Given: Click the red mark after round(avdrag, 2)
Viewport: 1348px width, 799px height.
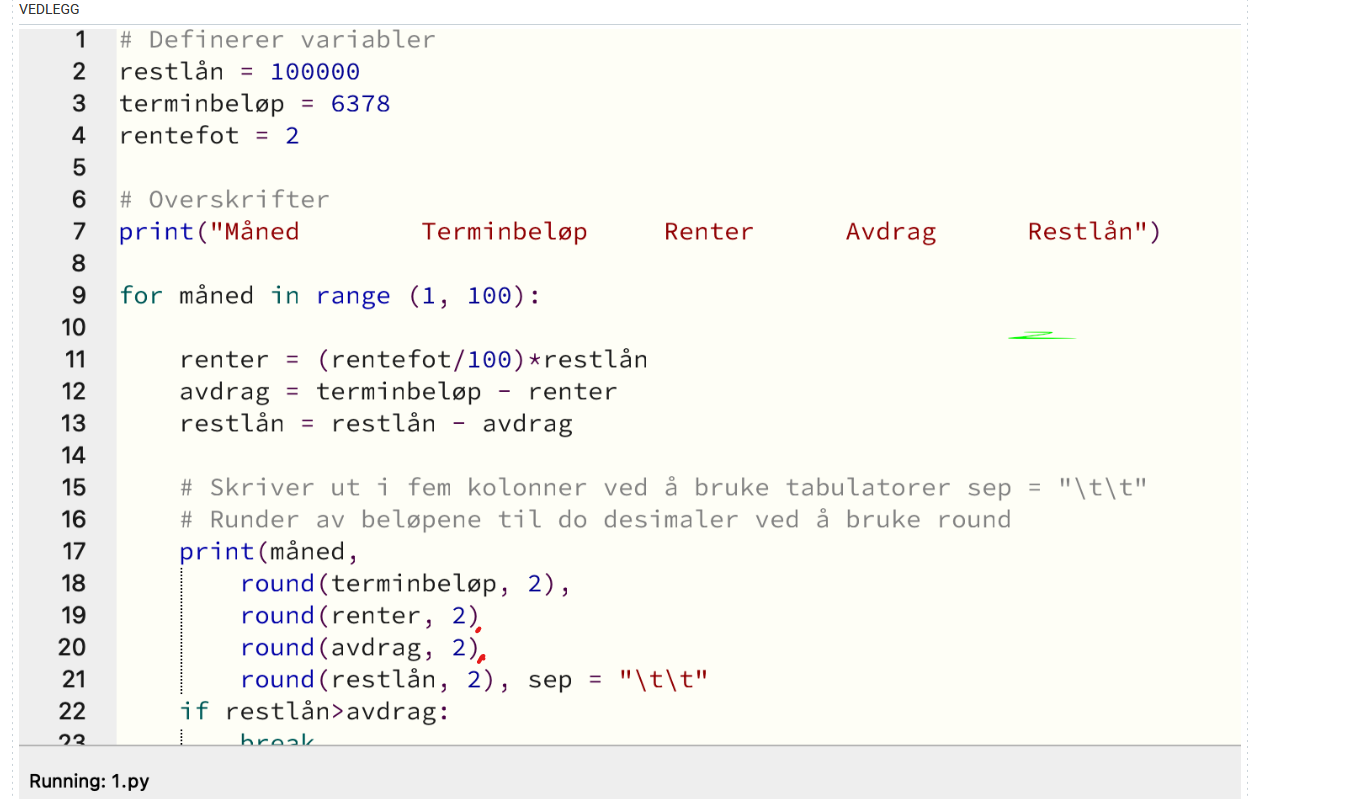Looking at the screenshot, I should coord(482,658).
